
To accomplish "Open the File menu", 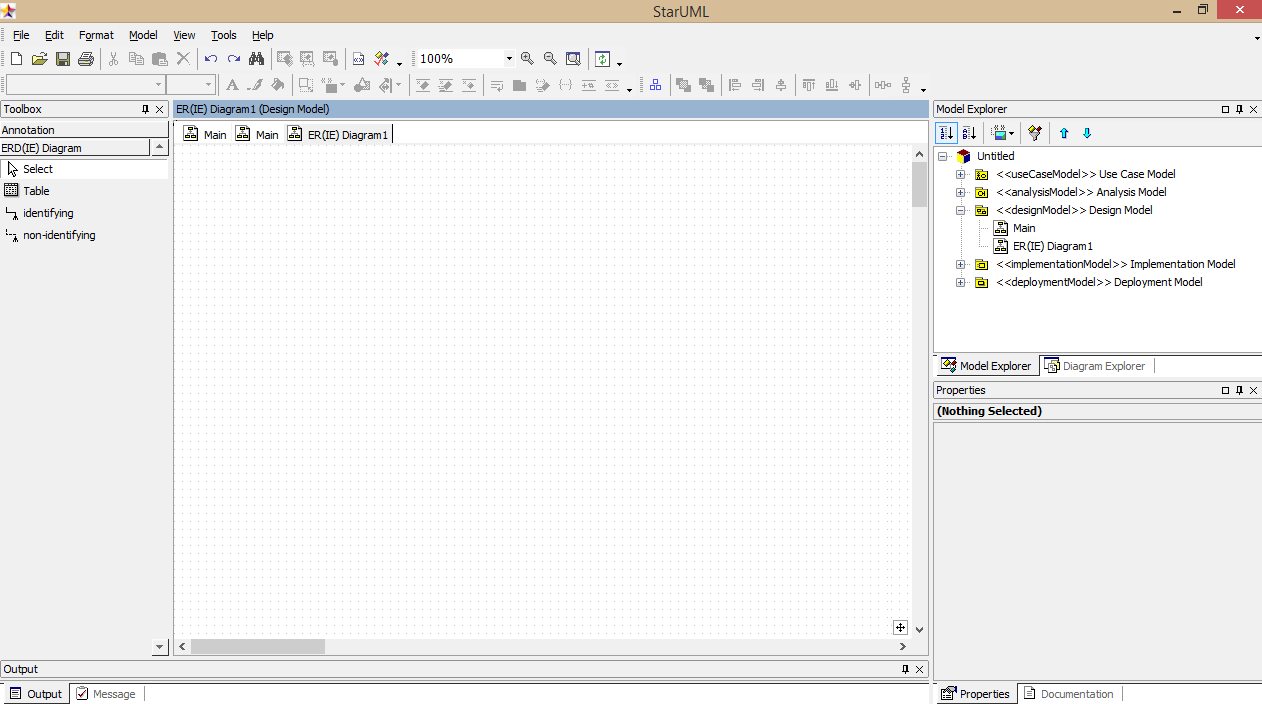I will pyautogui.click(x=21, y=35).
